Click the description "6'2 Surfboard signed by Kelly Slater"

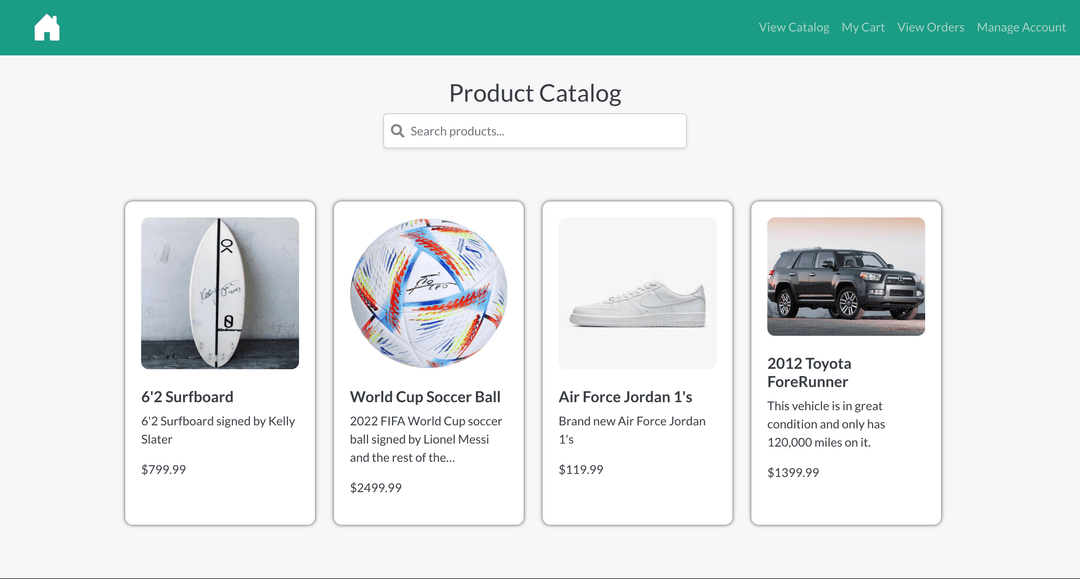(218, 430)
